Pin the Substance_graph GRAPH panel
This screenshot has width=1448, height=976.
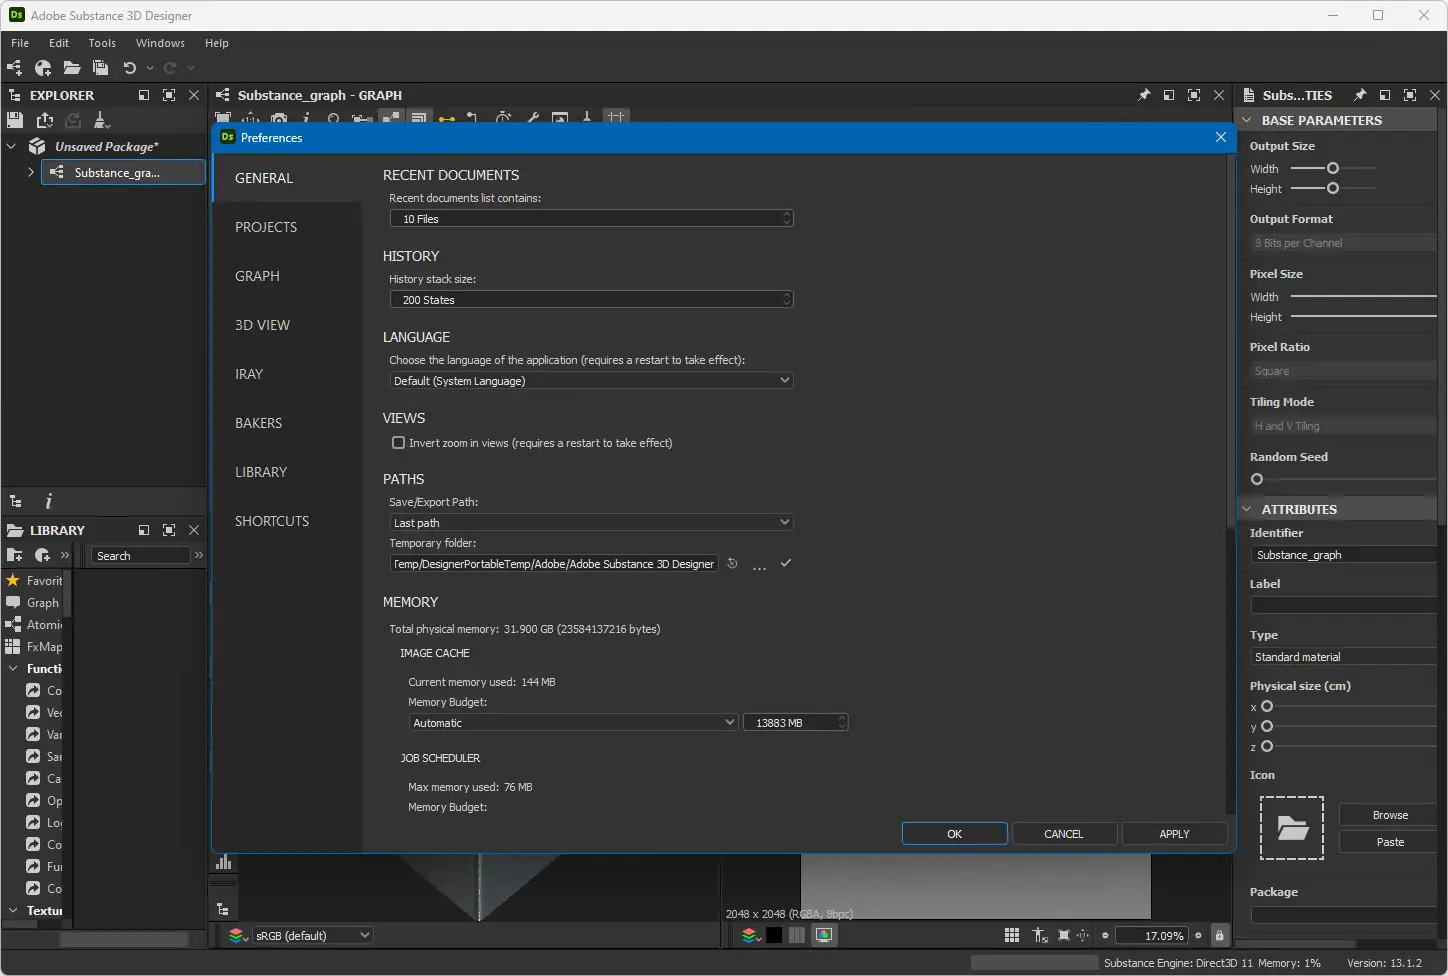(x=1144, y=95)
